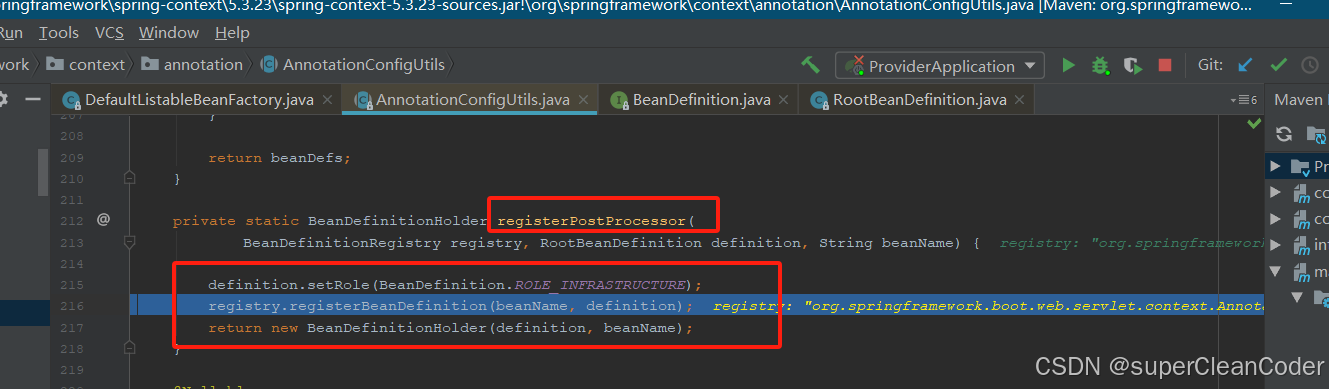Hide the project panel with minus icon
Screen dimensions: 1329x389
pyautogui.click(x=34, y=99)
